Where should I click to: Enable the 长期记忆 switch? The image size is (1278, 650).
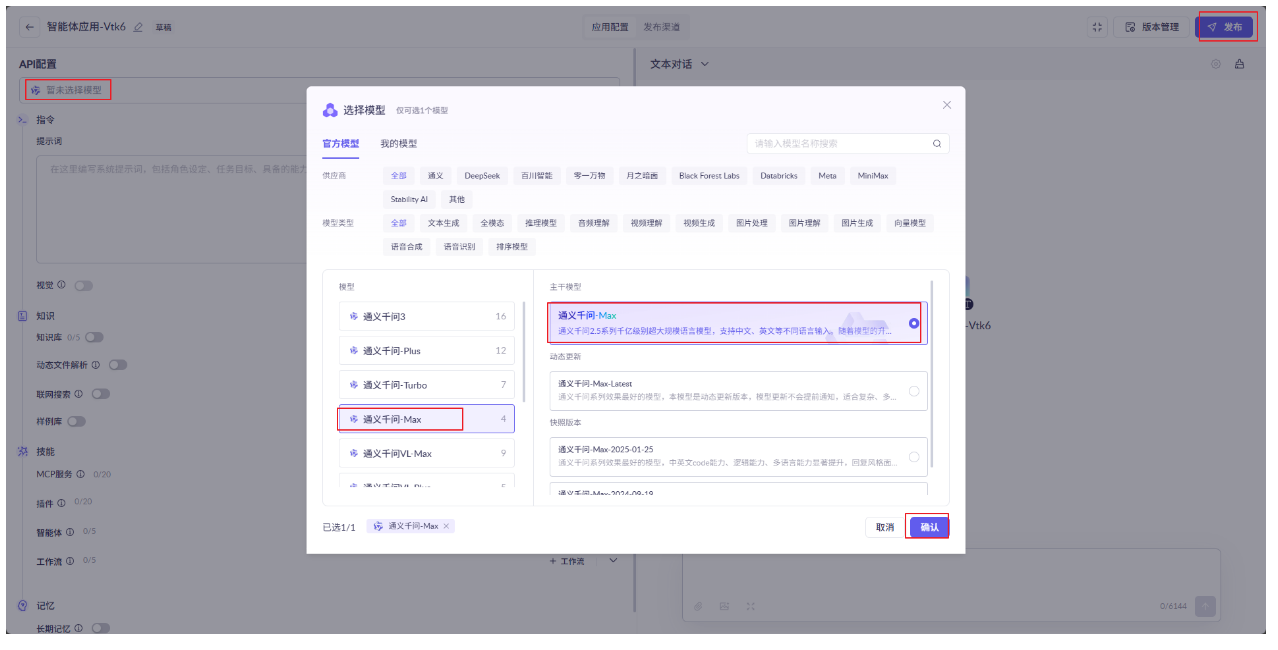100,628
